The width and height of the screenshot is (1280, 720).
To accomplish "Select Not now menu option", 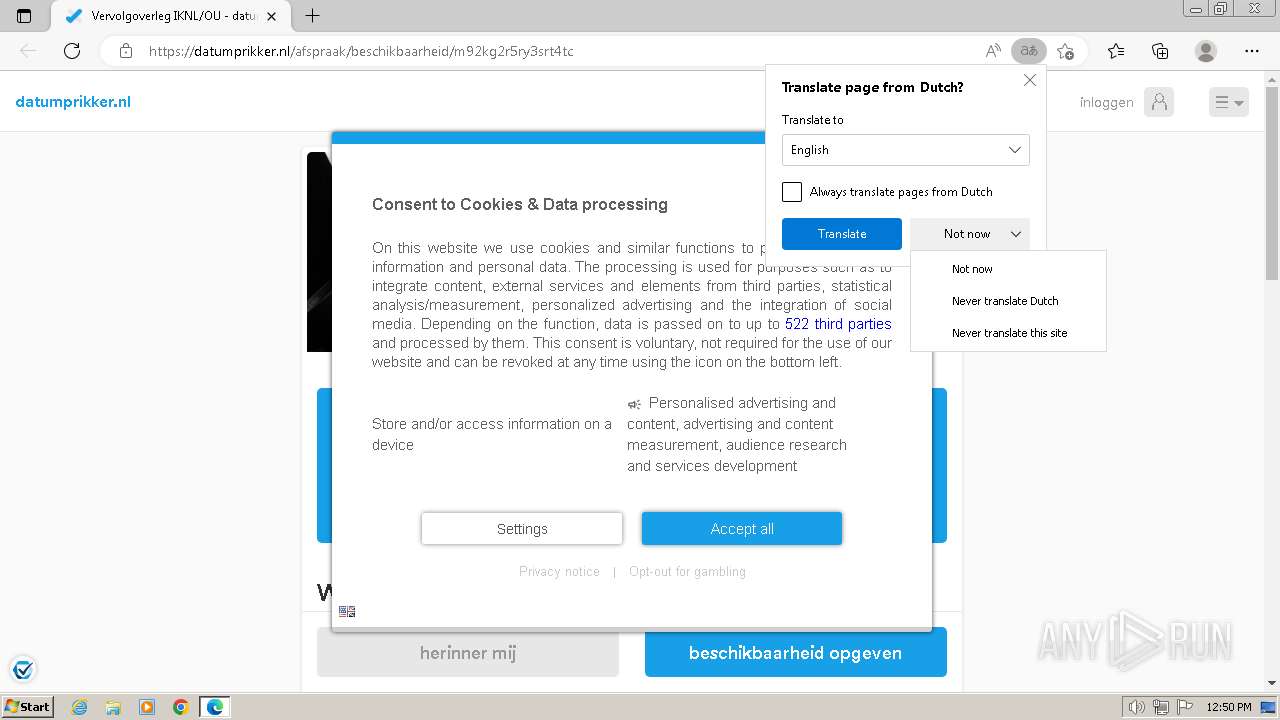I will [x=1008, y=269].
